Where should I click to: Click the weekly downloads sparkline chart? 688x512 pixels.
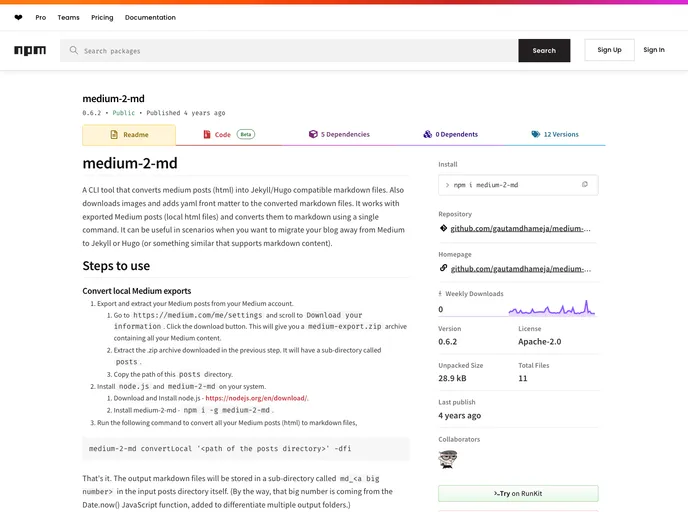click(552, 308)
